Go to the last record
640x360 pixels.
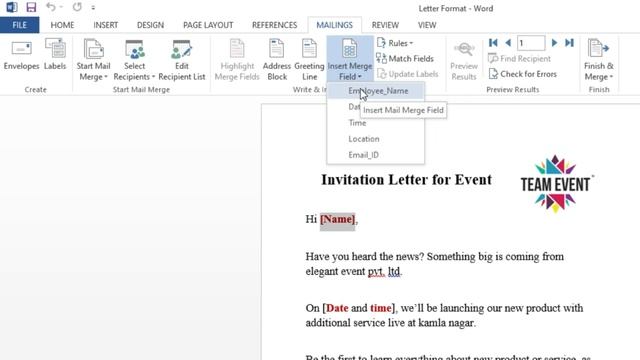pyautogui.click(x=569, y=43)
